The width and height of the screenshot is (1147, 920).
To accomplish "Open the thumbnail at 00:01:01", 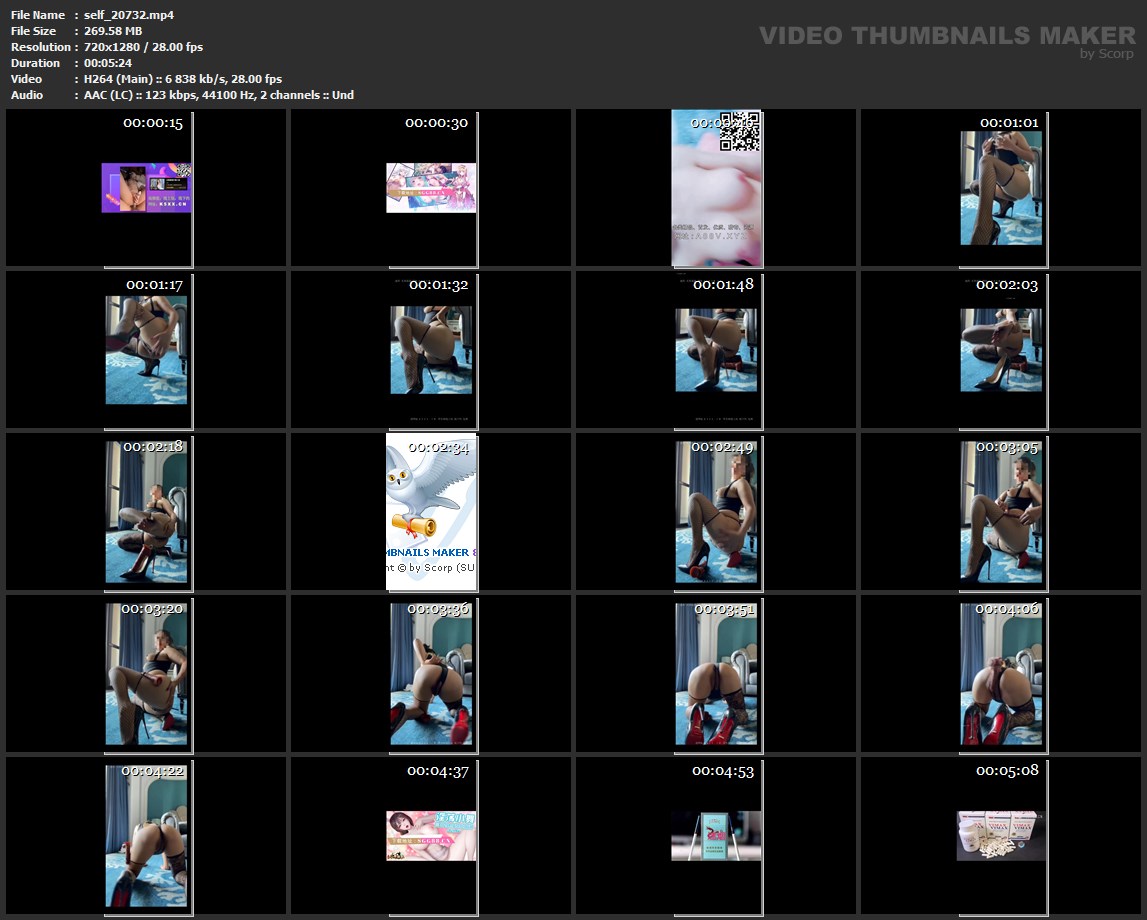I will click(x=1001, y=188).
